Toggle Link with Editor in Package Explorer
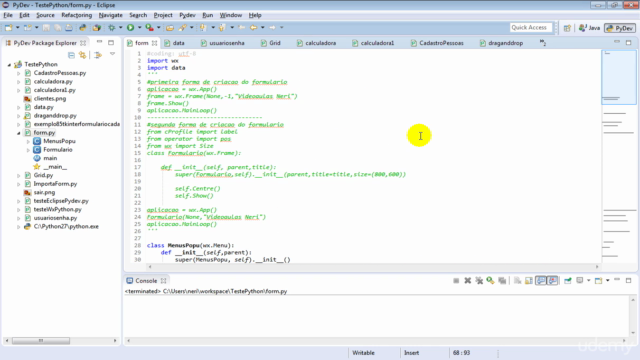This screenshot has width=640, height=360. click(x=83, y=55)
